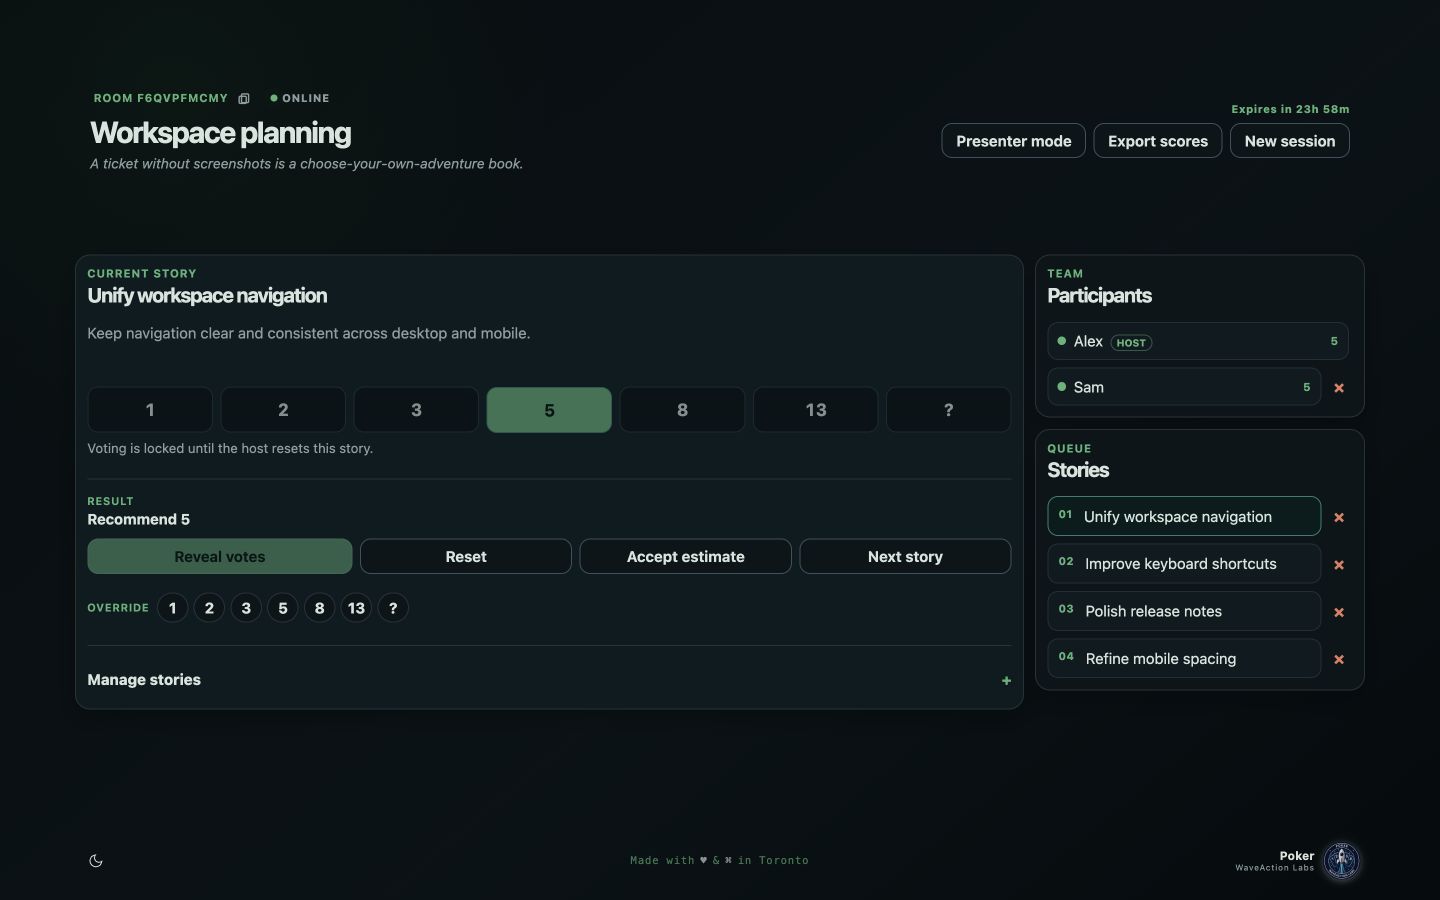Click the Reveal votes button
1440x900 pixels.
220,557
